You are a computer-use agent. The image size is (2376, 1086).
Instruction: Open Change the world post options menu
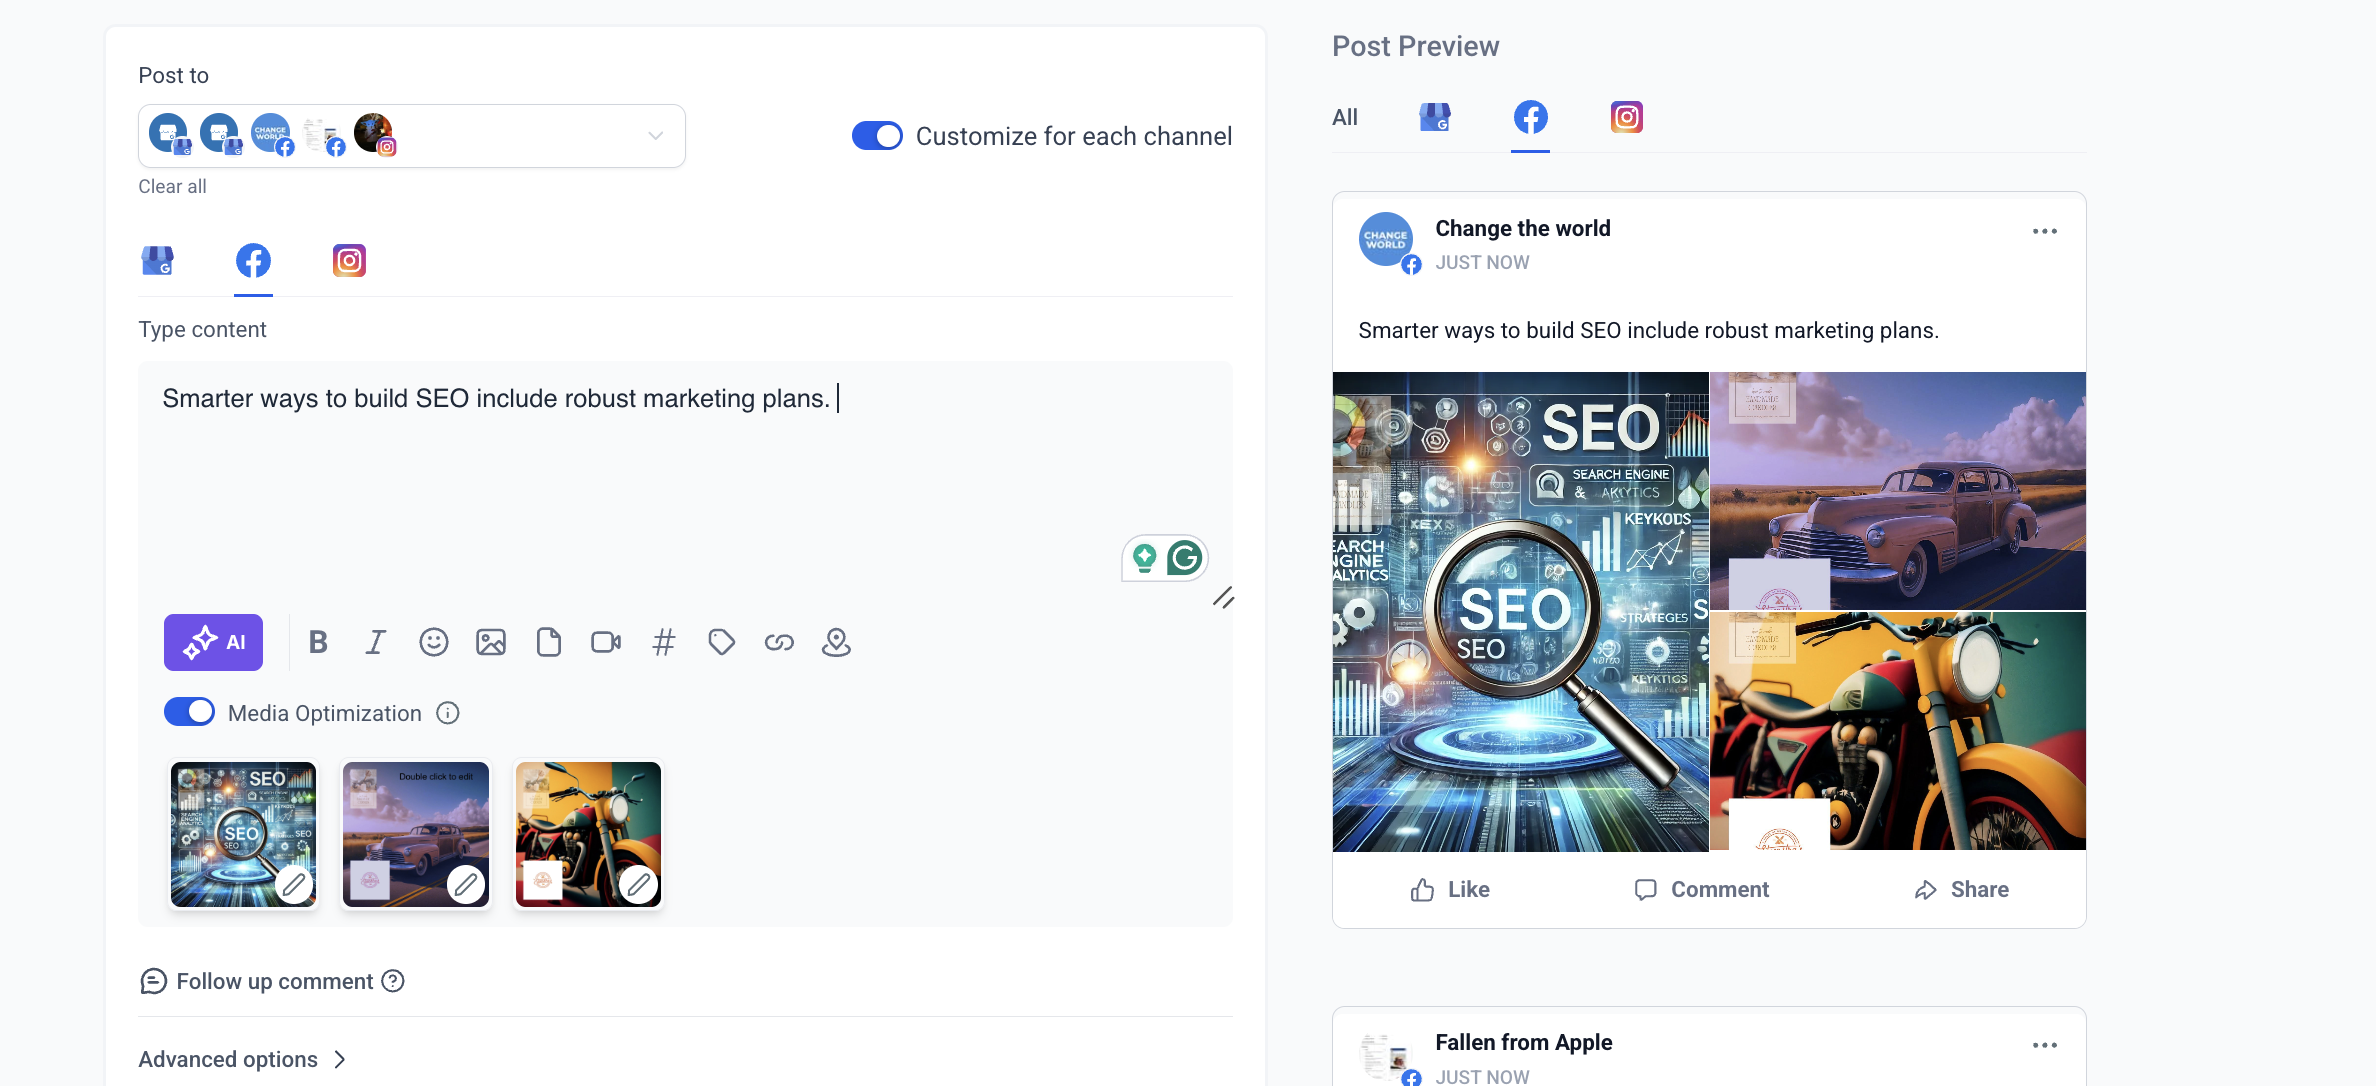click(x=2044, y=231)
